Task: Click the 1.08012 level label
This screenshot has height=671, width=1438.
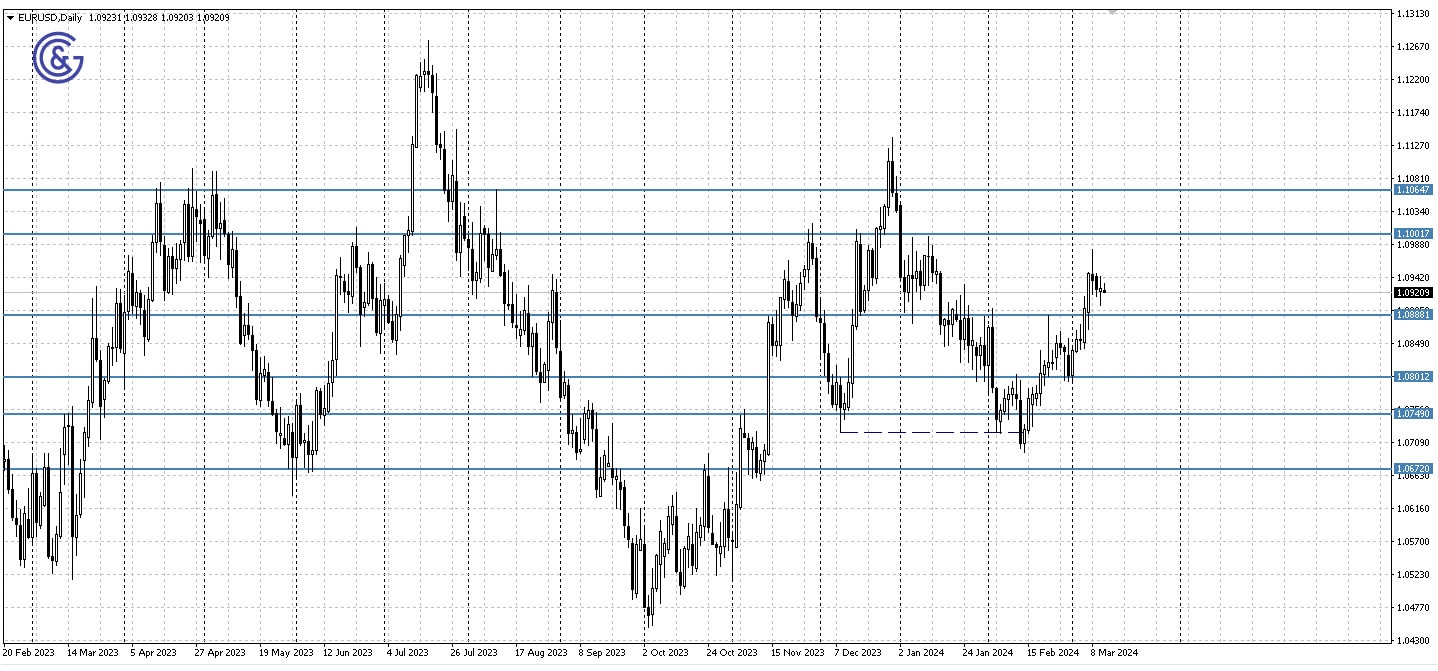Action: point(1413,378)
